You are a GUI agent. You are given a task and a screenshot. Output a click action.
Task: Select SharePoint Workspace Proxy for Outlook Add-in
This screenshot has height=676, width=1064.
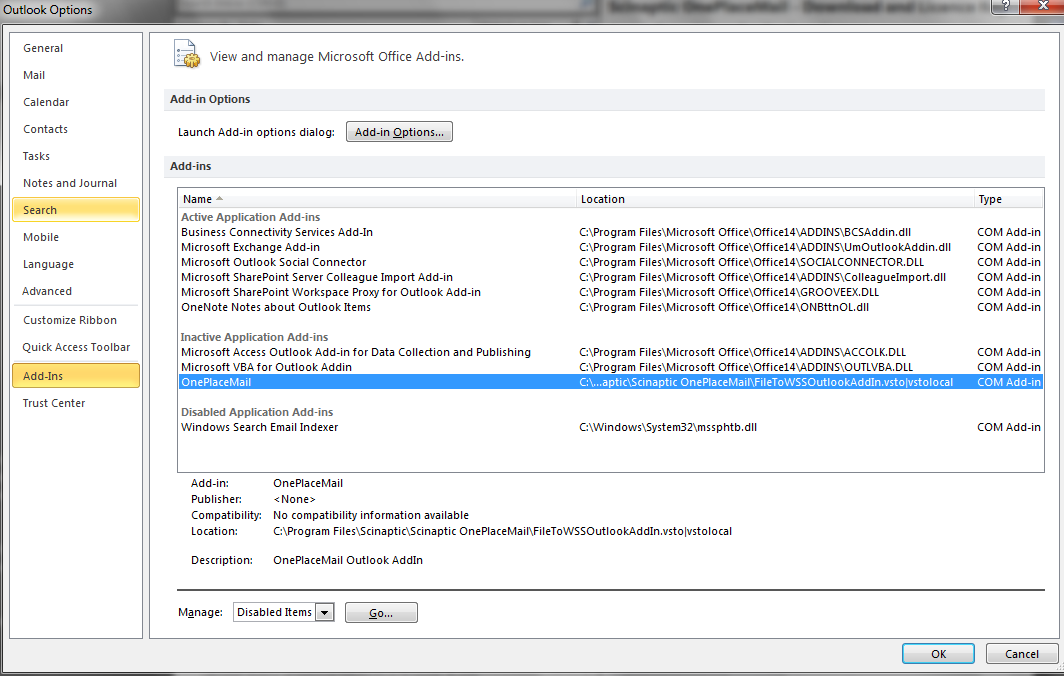click(x=611, y=292)
